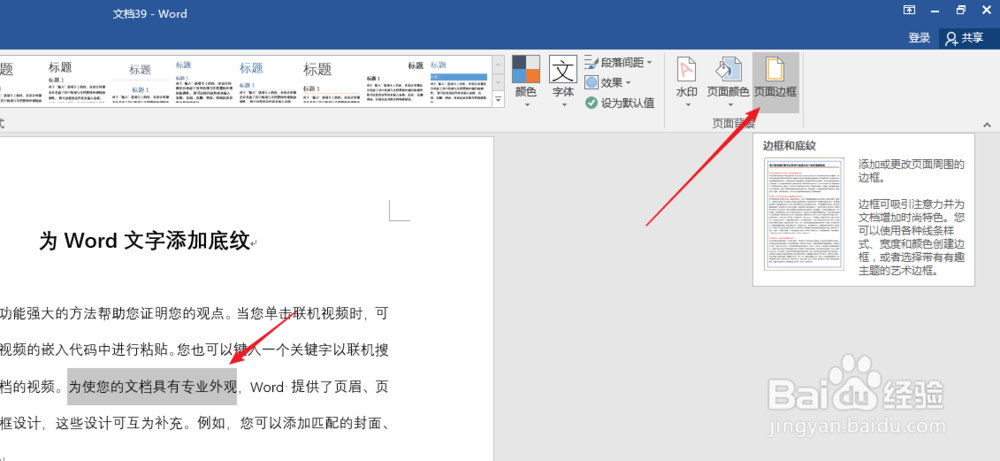1000x461 pixels.
Task: Open the 字体 theme fonts gallery
Action: [x=563, y=82]
